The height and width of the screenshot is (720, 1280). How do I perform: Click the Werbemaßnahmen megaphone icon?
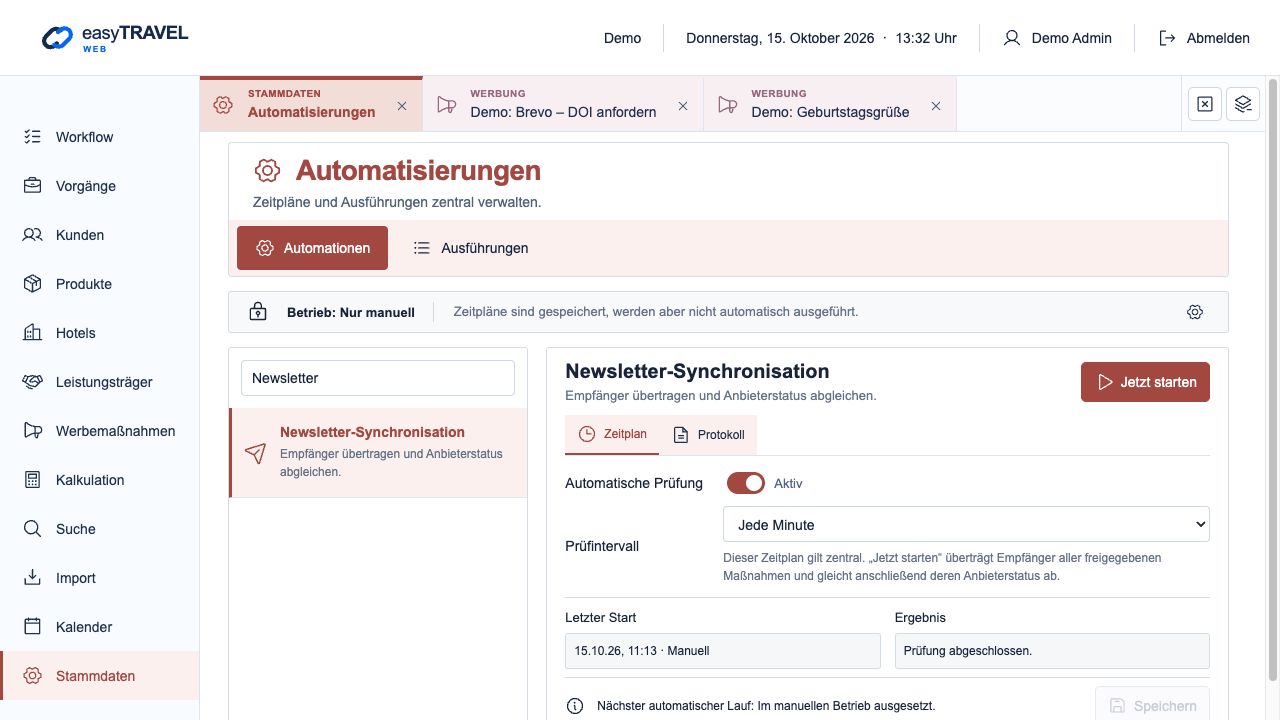tap(33, 431)
